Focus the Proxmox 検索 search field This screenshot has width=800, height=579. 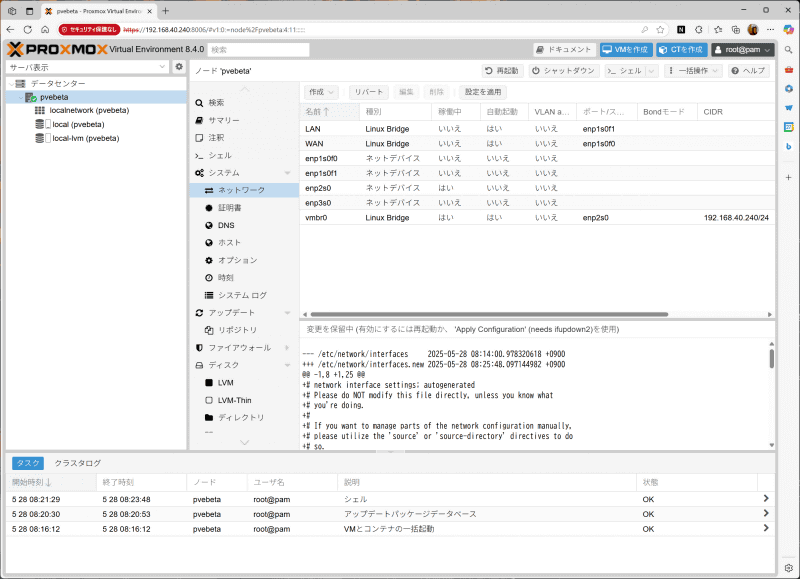click(x=258, y=49)
